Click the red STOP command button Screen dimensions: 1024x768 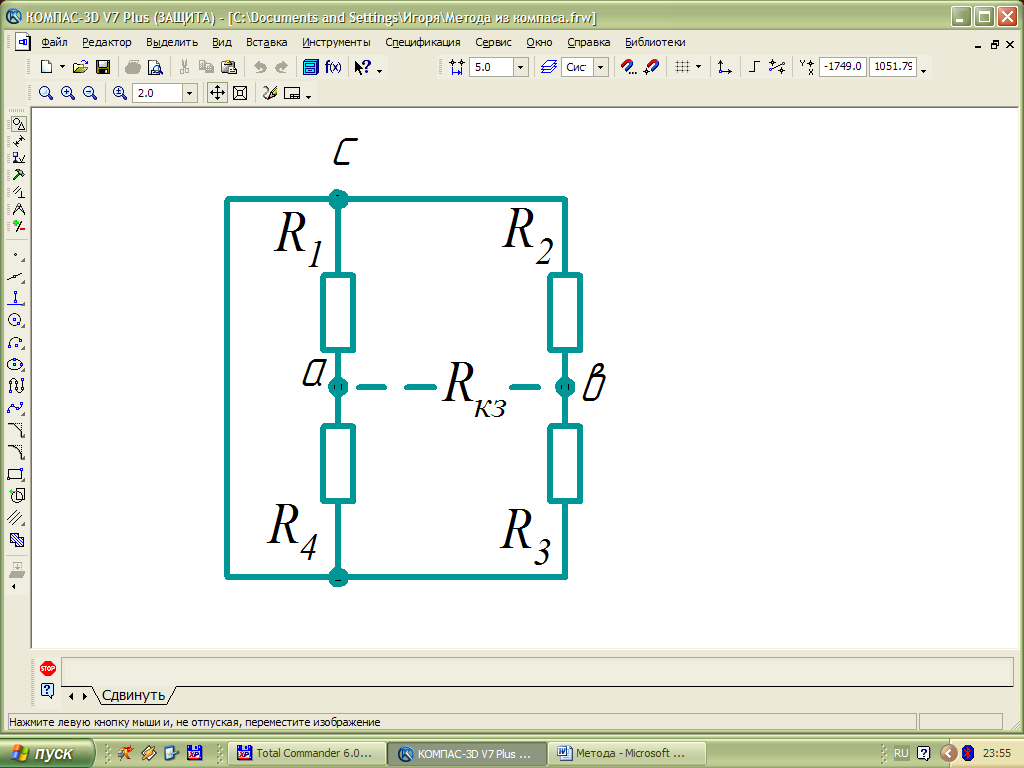pos(47,668)
